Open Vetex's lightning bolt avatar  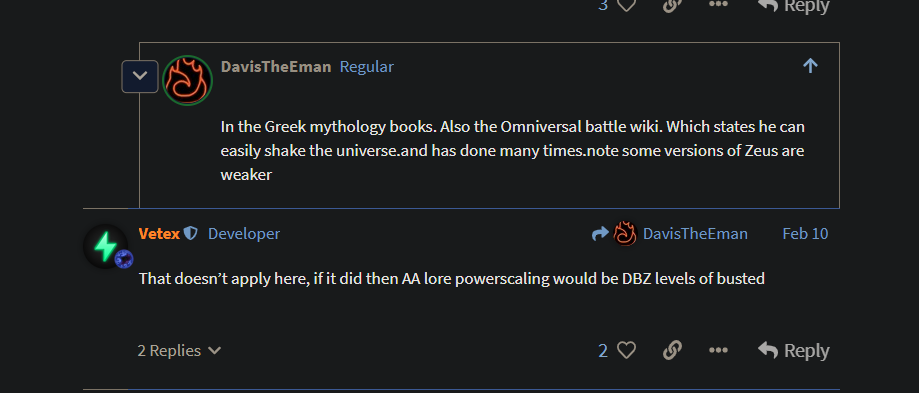tap(105, 246)
